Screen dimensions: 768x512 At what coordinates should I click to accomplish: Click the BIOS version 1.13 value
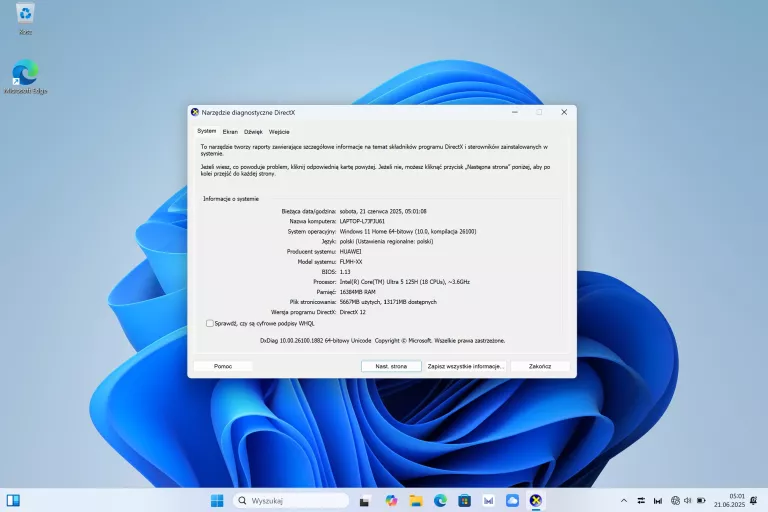345,272
